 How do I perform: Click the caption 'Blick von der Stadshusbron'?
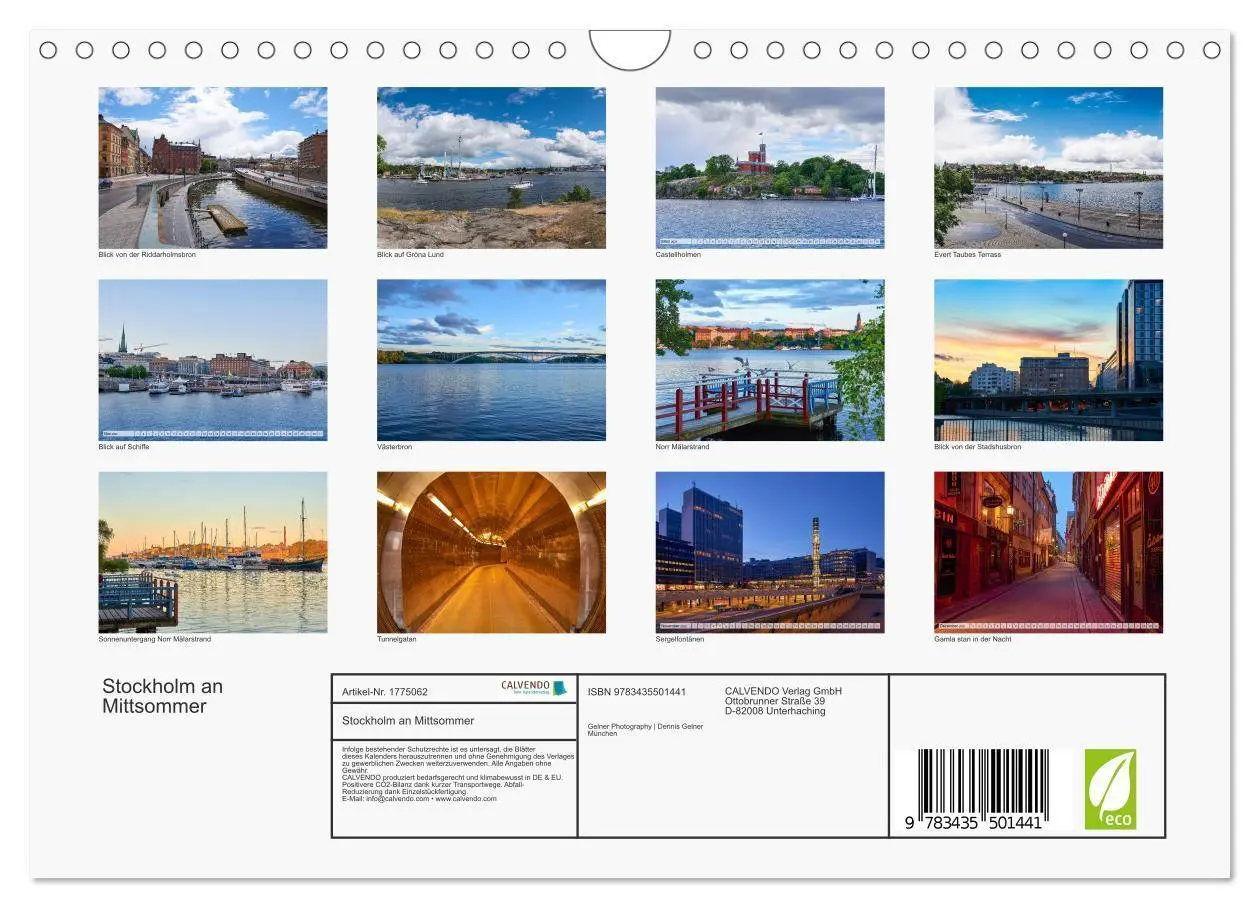click(977, 447)
